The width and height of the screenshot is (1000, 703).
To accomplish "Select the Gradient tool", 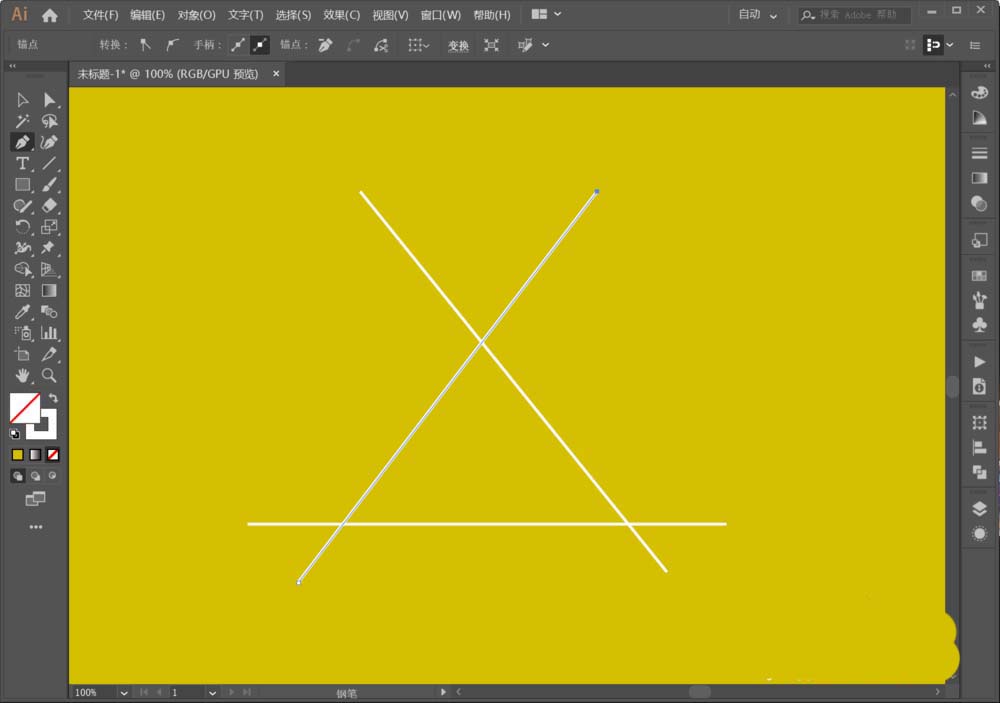I will click(x=49, y=291).
